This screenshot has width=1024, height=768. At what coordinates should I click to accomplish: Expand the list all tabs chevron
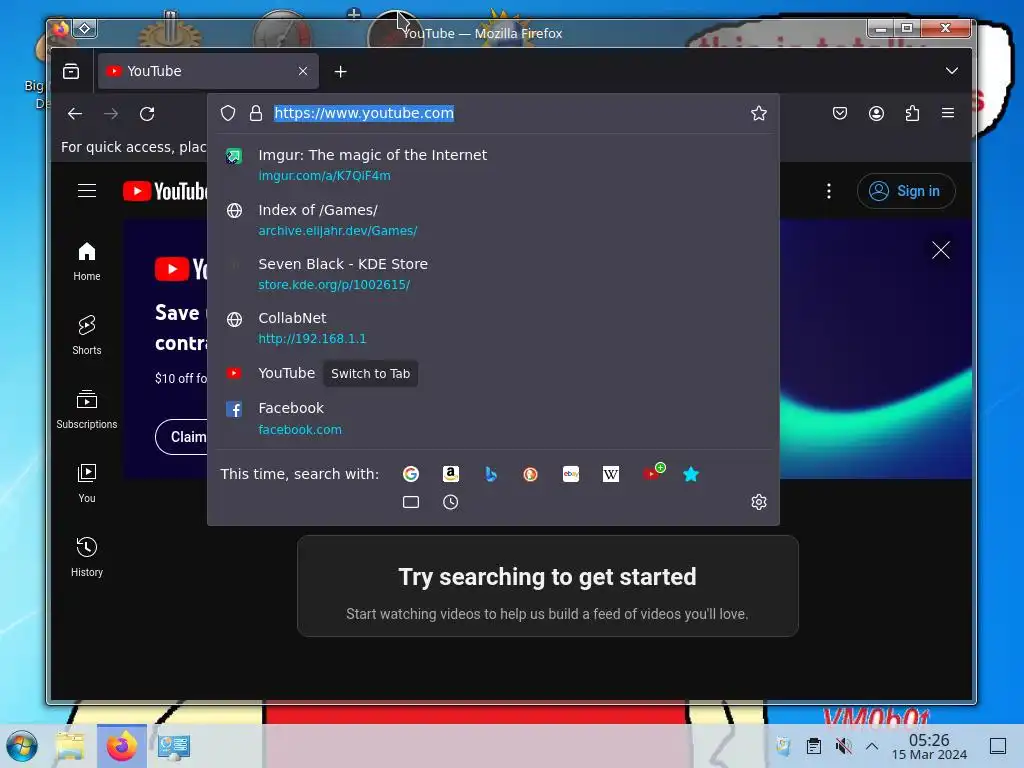click(x=952, y=71)
